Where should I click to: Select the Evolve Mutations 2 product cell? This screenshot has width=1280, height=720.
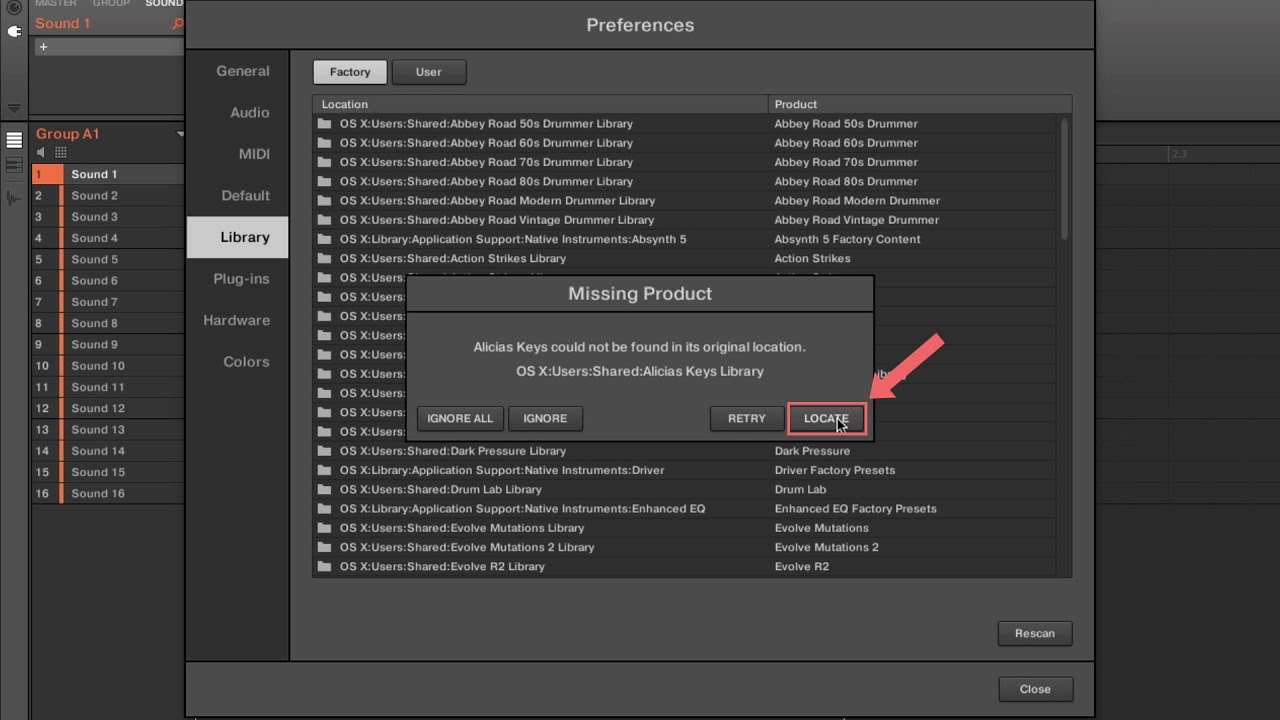[x=826, y=547]
